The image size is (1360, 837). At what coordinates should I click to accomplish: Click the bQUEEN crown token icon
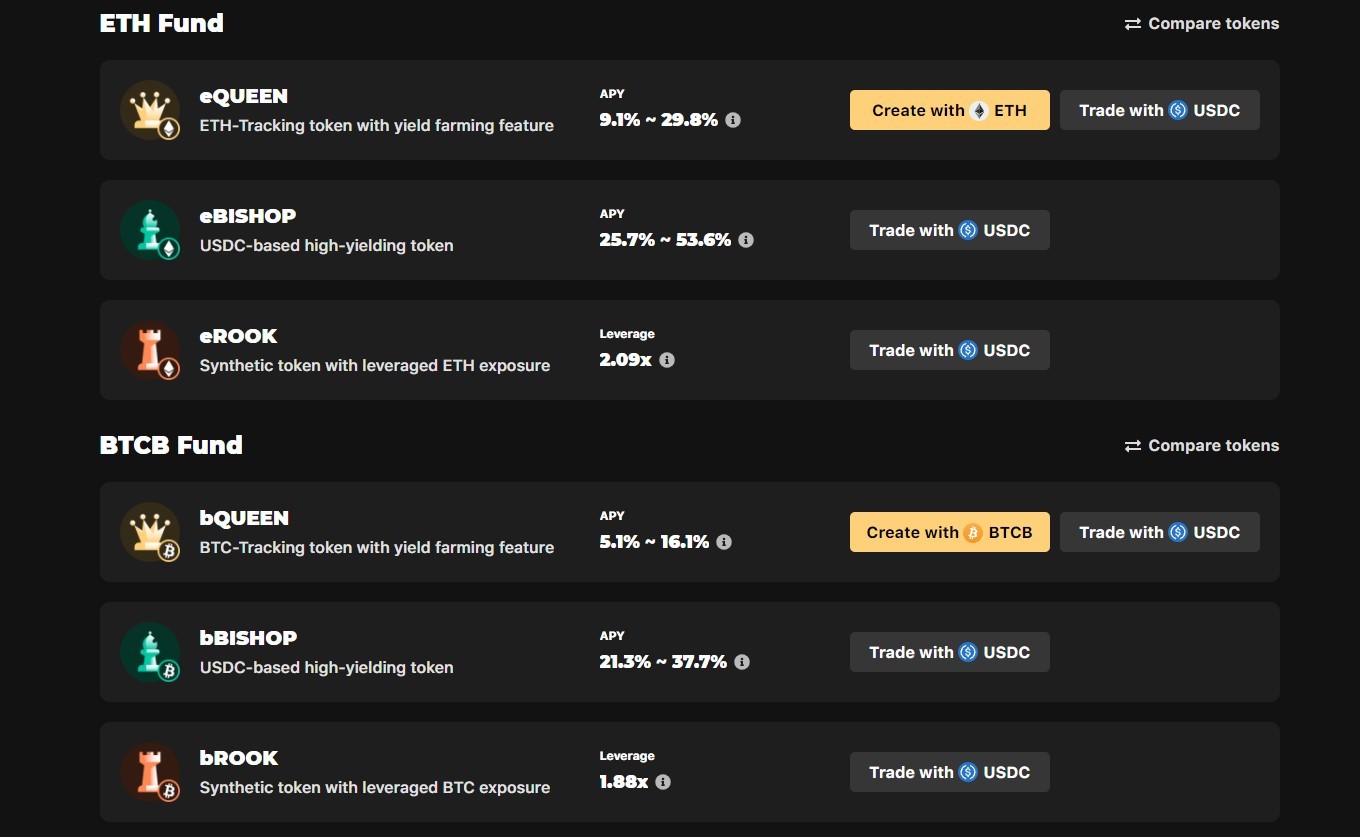pos(150,532)
